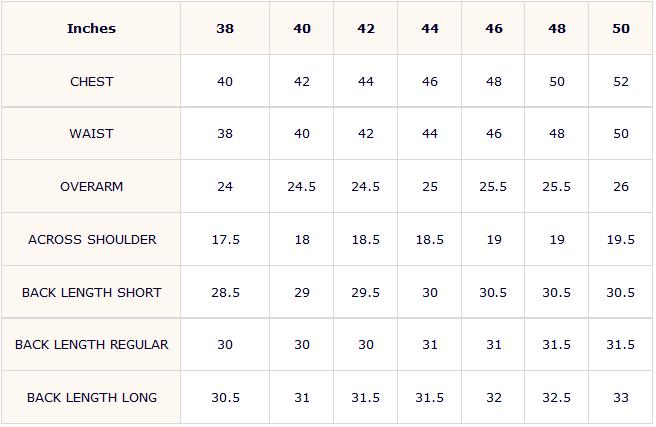Image resolution: width=656 pixels, height=427 pixels.
Task: Click chest value 52 for size 50
Action: (x=621, y=82)
